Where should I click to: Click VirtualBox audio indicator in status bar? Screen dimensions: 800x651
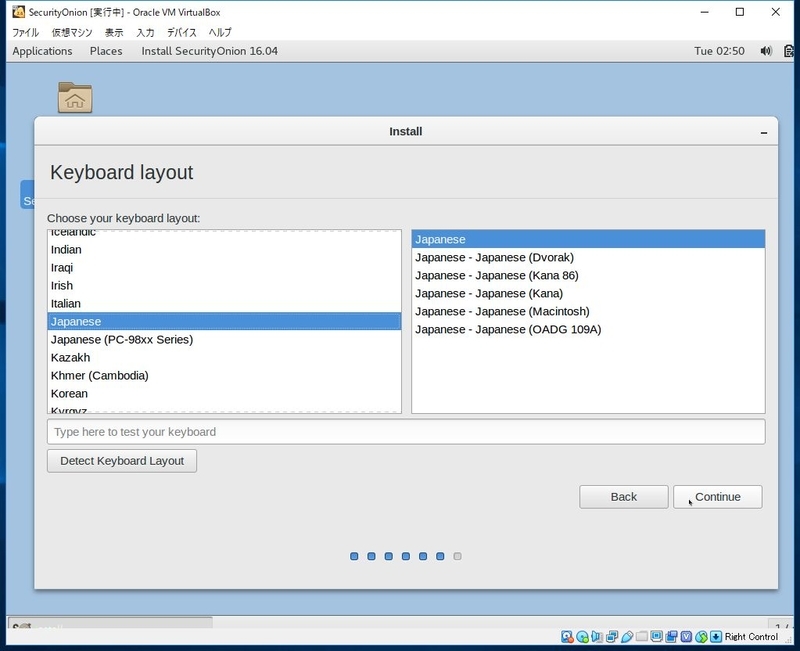click(x=597, y=636)
